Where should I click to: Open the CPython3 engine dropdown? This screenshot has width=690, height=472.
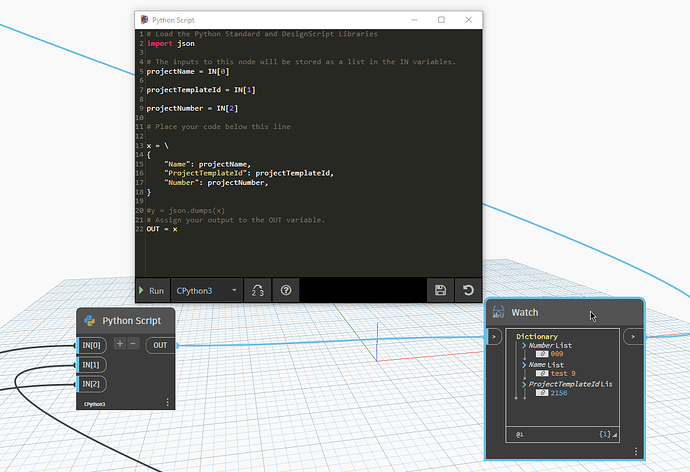coord(208,291)
